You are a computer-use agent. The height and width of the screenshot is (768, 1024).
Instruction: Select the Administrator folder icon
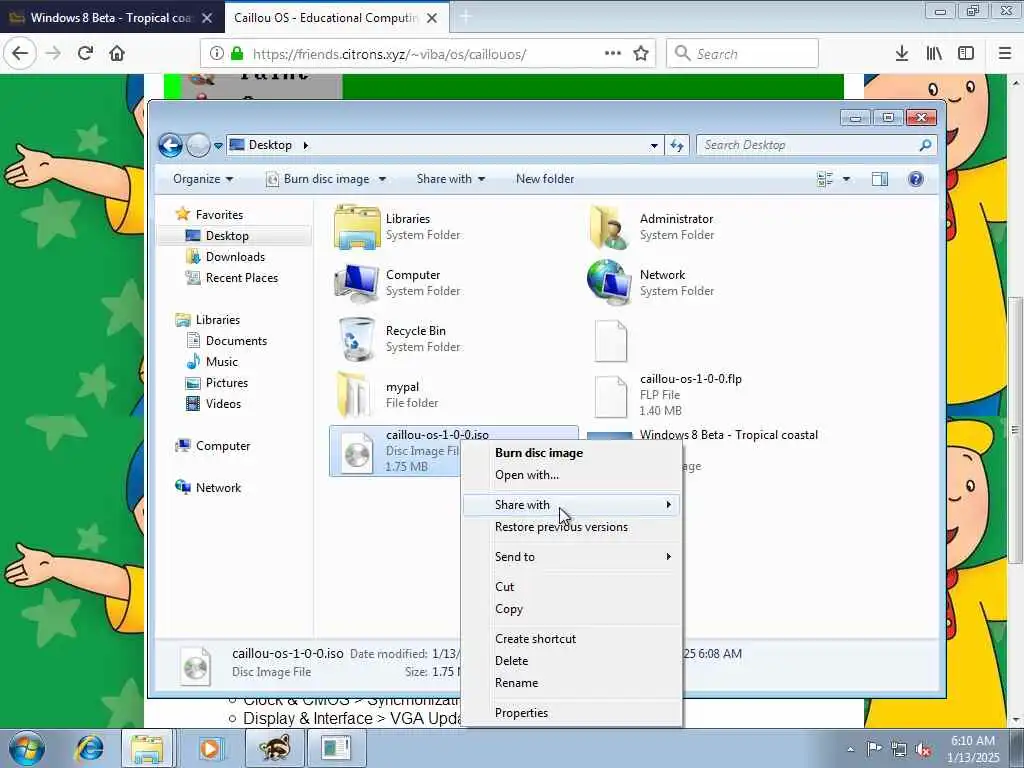point(610,227)
